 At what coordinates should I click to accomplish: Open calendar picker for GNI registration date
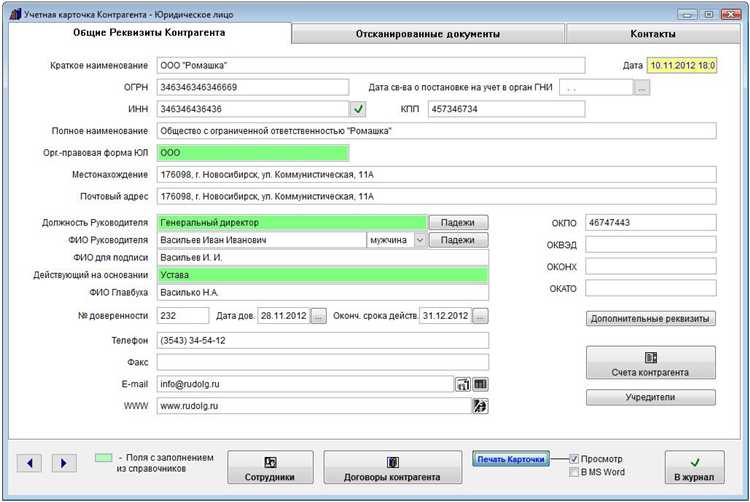642,87
